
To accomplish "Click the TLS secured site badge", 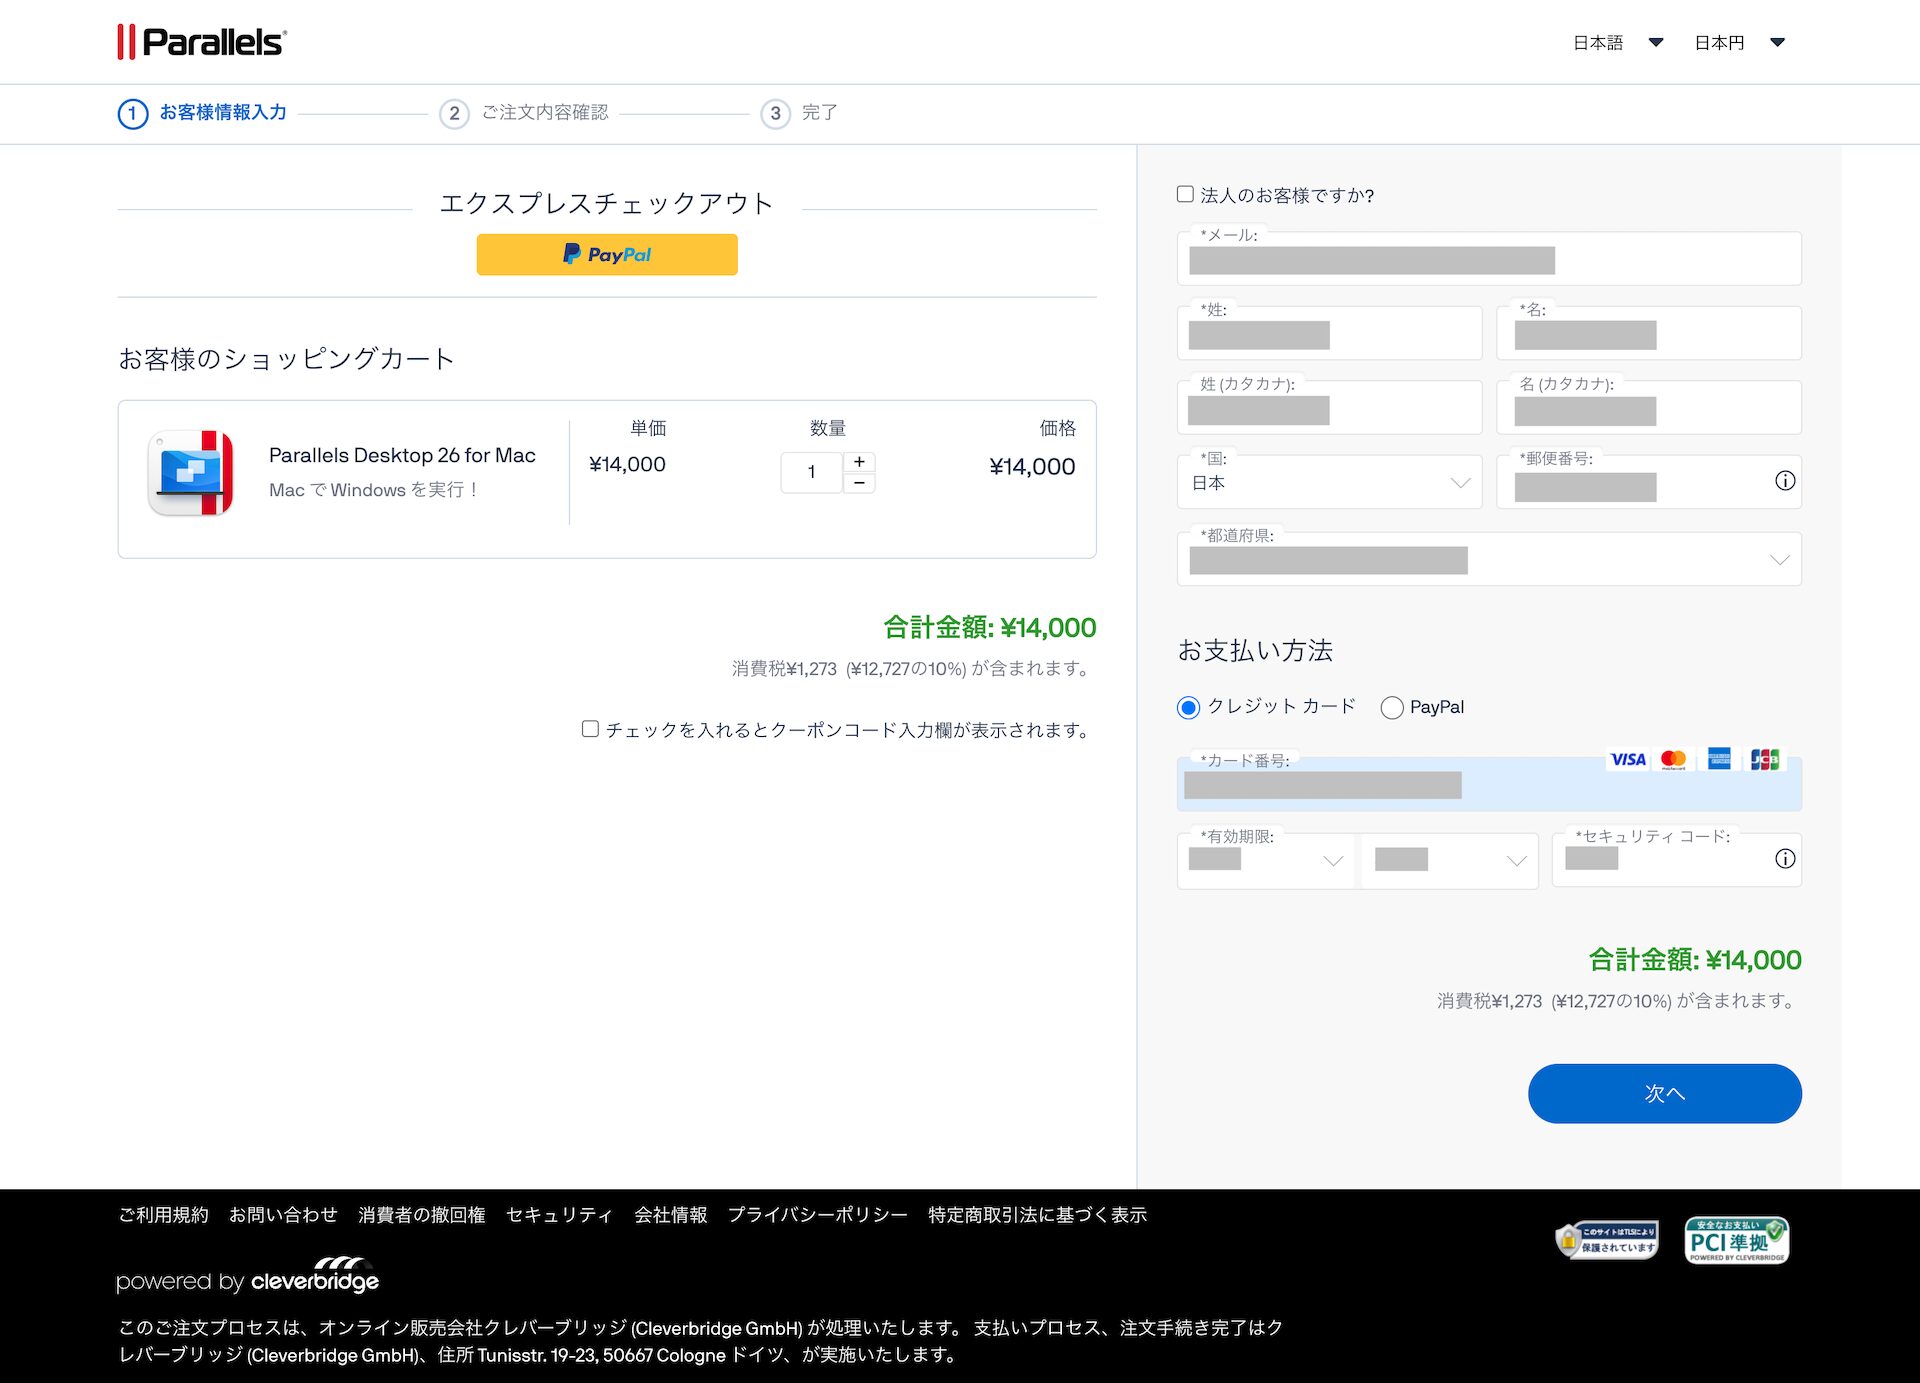I will [1607, 1240].
